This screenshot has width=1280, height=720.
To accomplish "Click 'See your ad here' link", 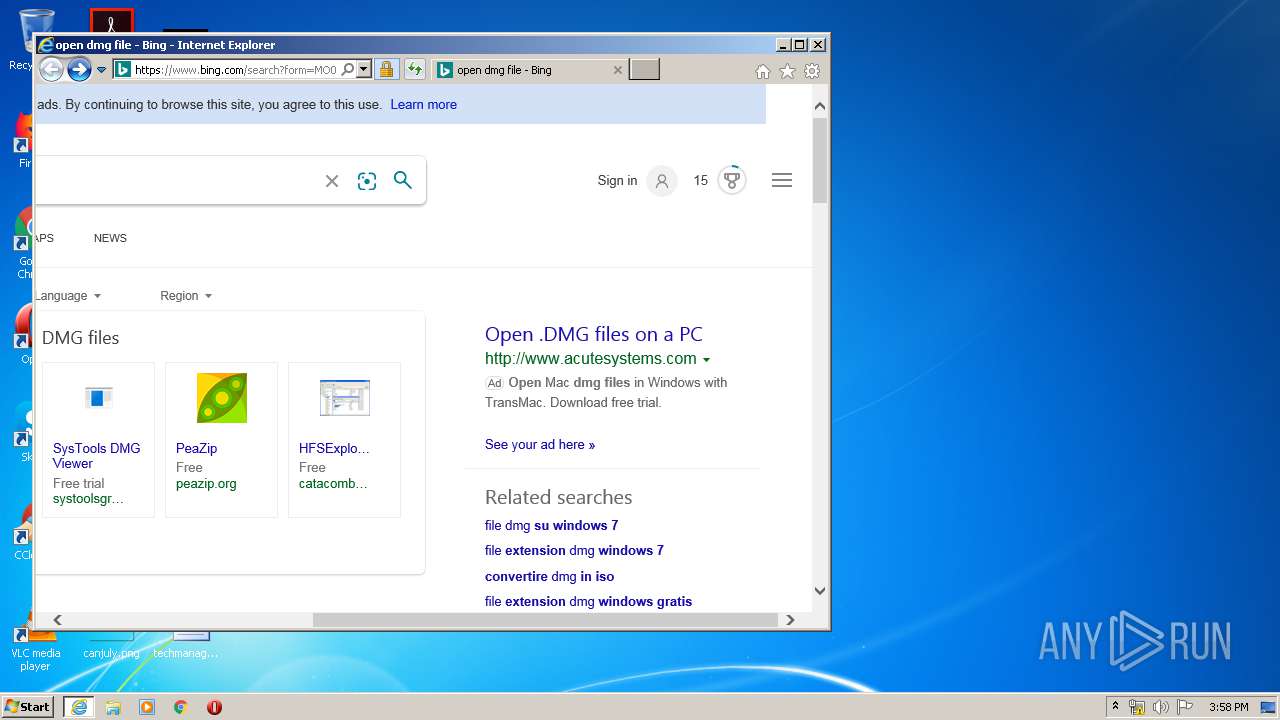I will 540,445.
